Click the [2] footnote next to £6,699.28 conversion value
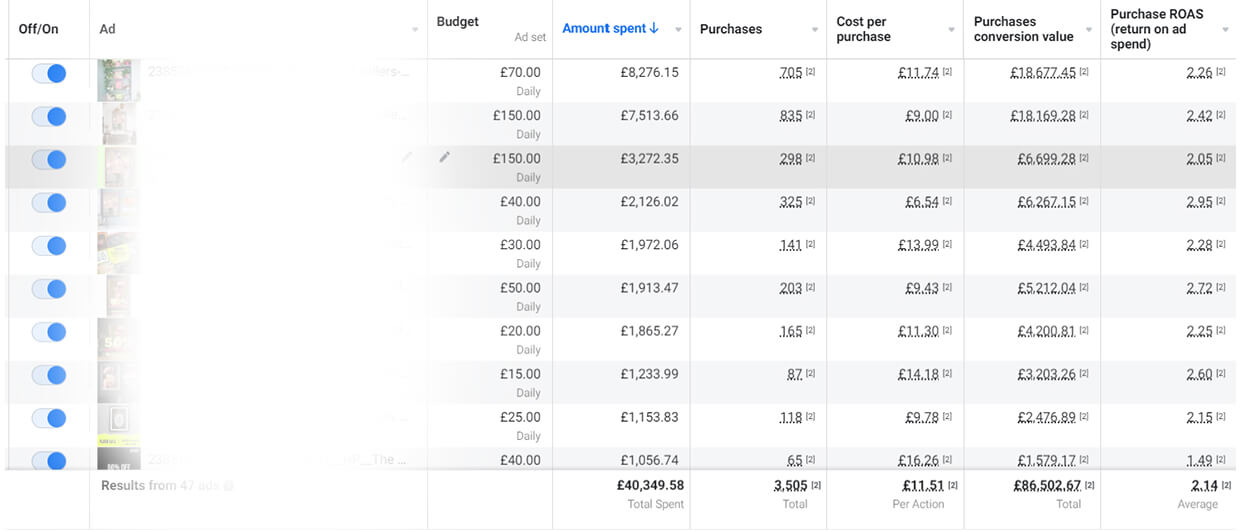The height and width of the screenshot is (532, 1243). (1084, 158)
